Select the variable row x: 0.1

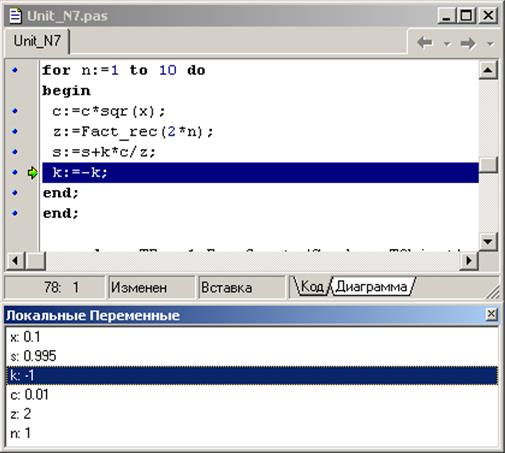pos(252,337)
